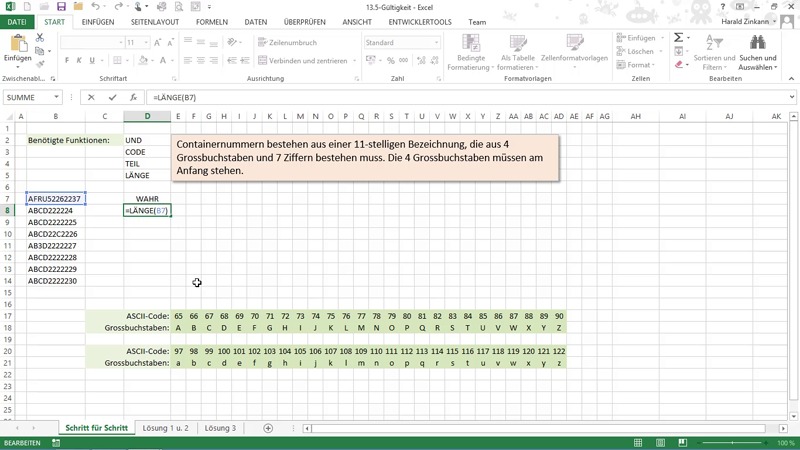Image resolution: width=800 pixels, height=450 pixels.
Task: Open Harald Zinkann account menu
Action: [748, 22]
